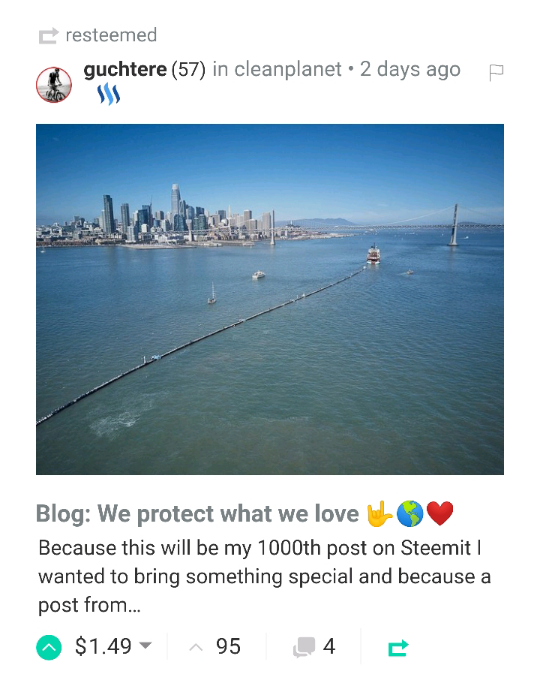Click the resteemed arrow icon at top
Viewport: 540px width, 680px height.
tap(48, 36)
